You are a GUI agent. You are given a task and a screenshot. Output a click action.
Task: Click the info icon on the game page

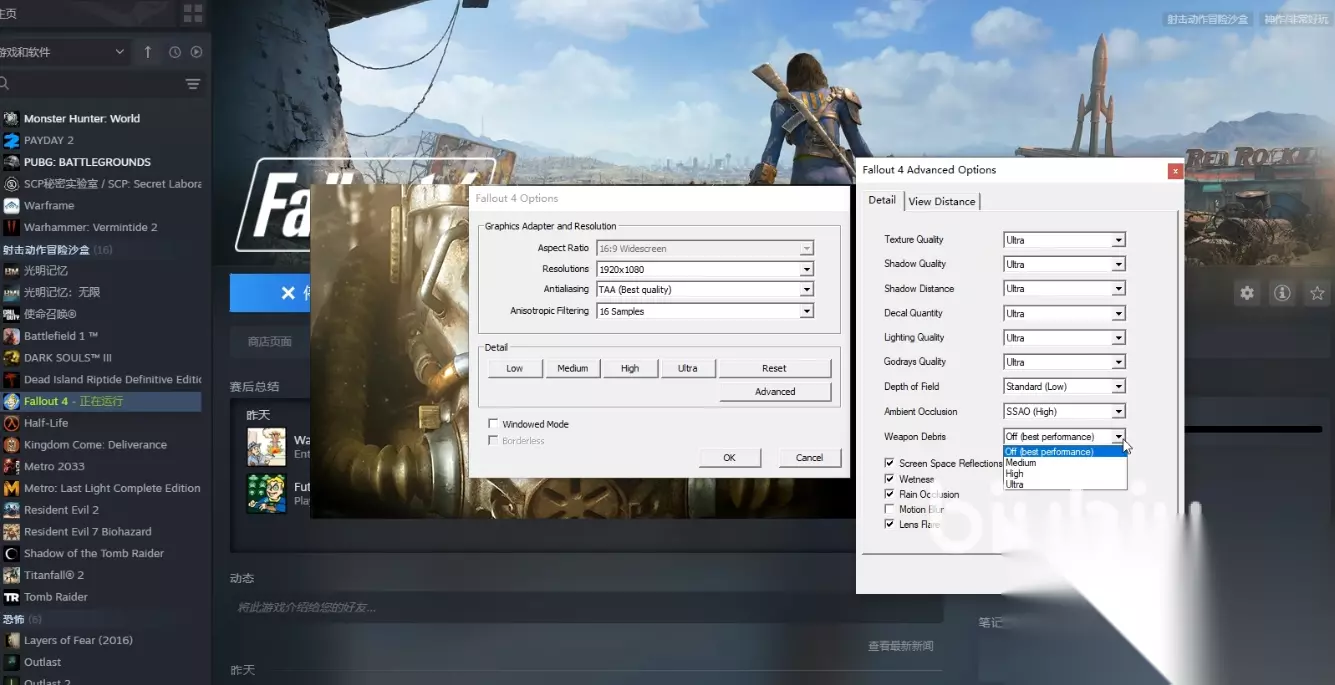point(1281,293)
